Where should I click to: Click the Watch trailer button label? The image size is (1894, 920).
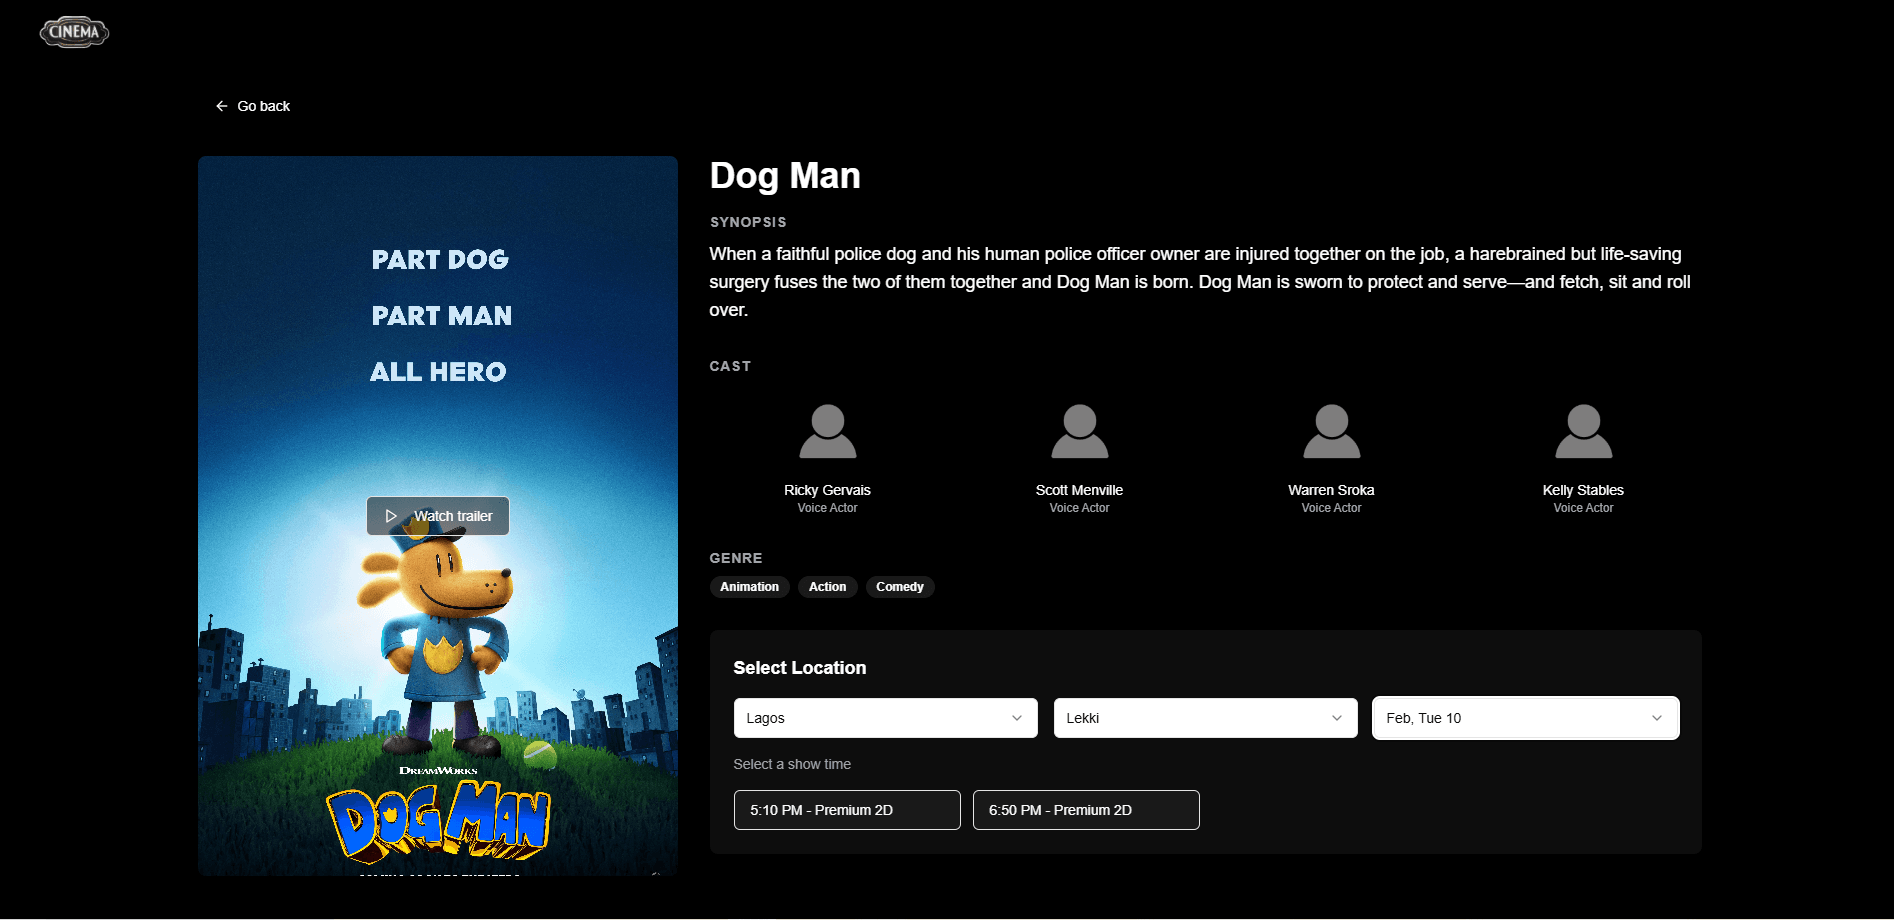click(x=453, y=516)
